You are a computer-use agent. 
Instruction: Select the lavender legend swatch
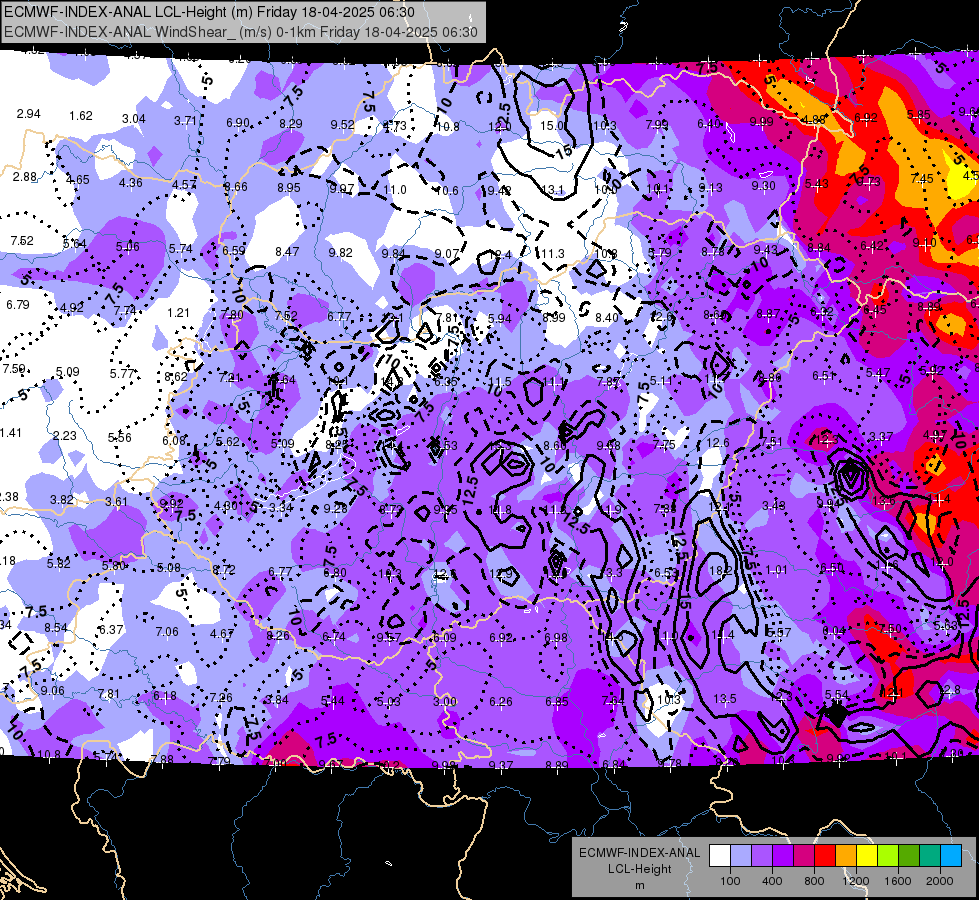pyautogui.click(x=762, y=856)
